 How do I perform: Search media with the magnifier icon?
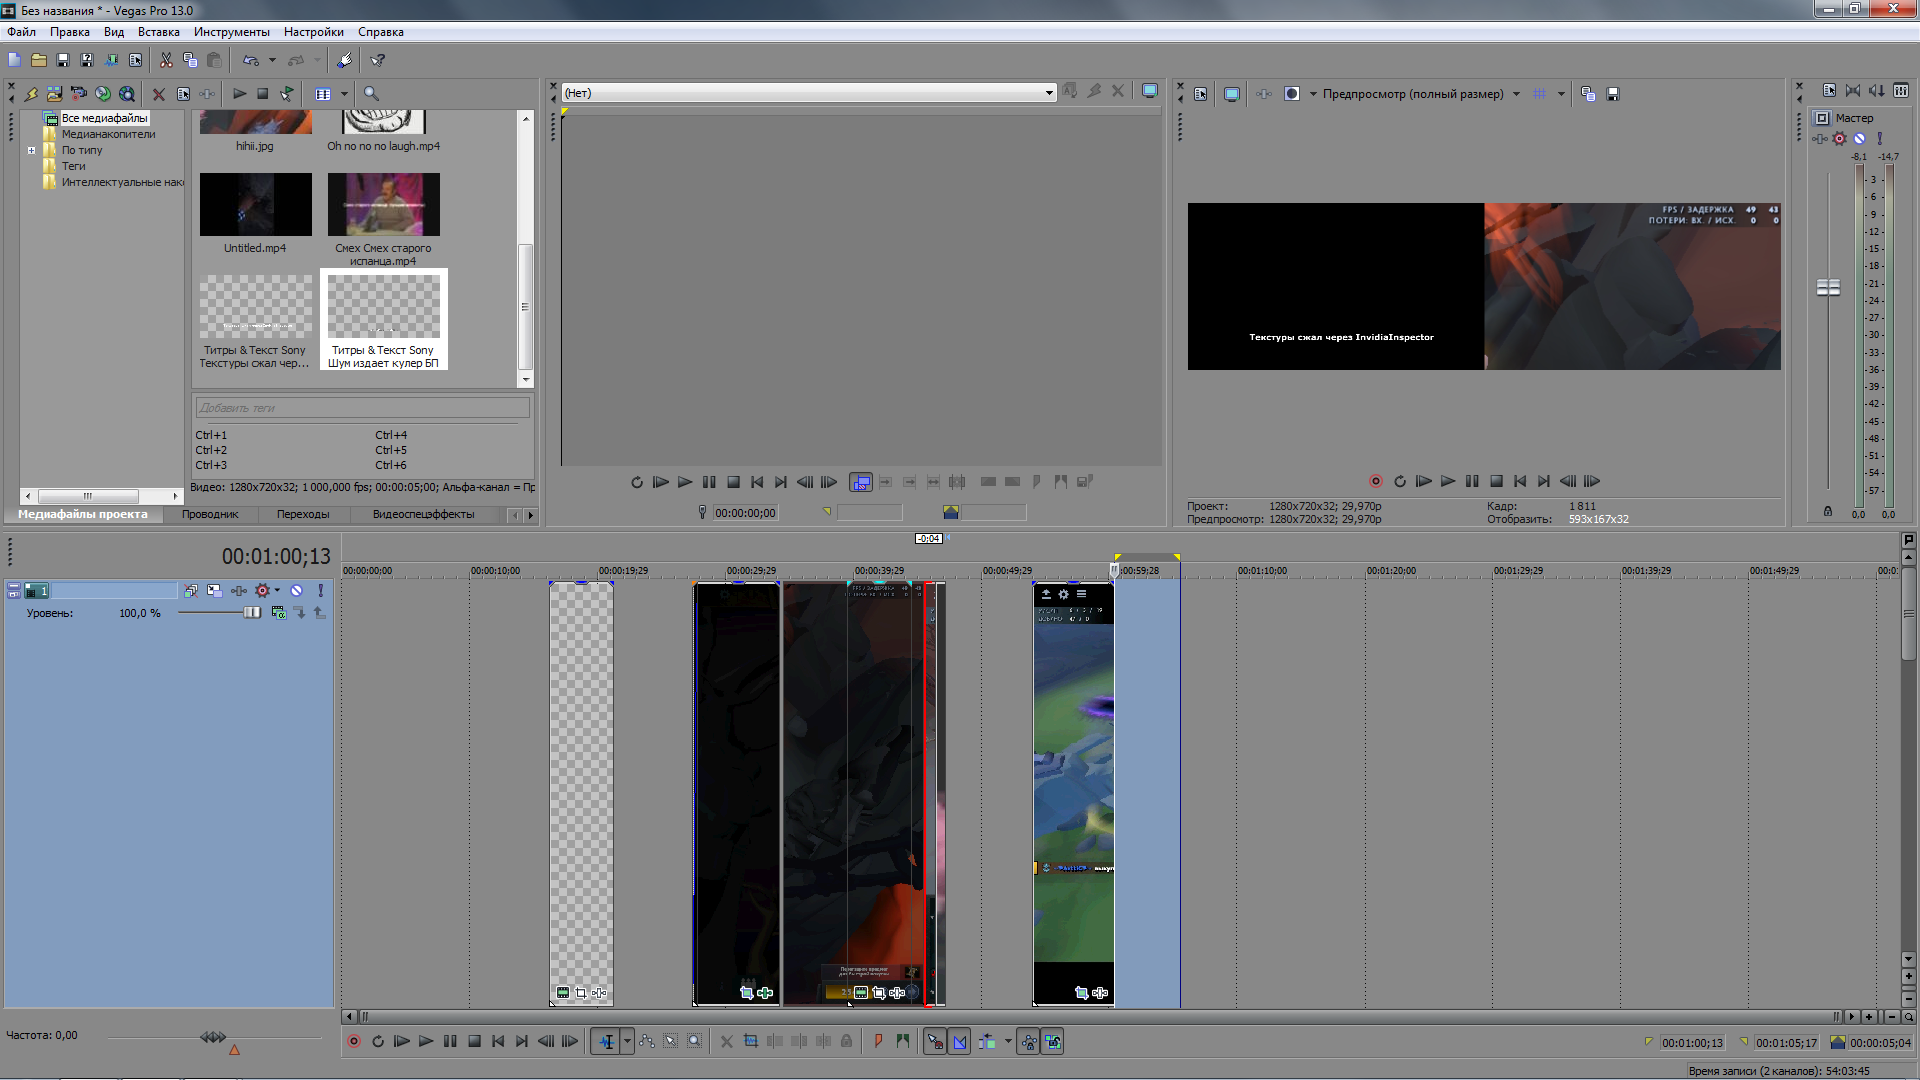tap(371, 93)
